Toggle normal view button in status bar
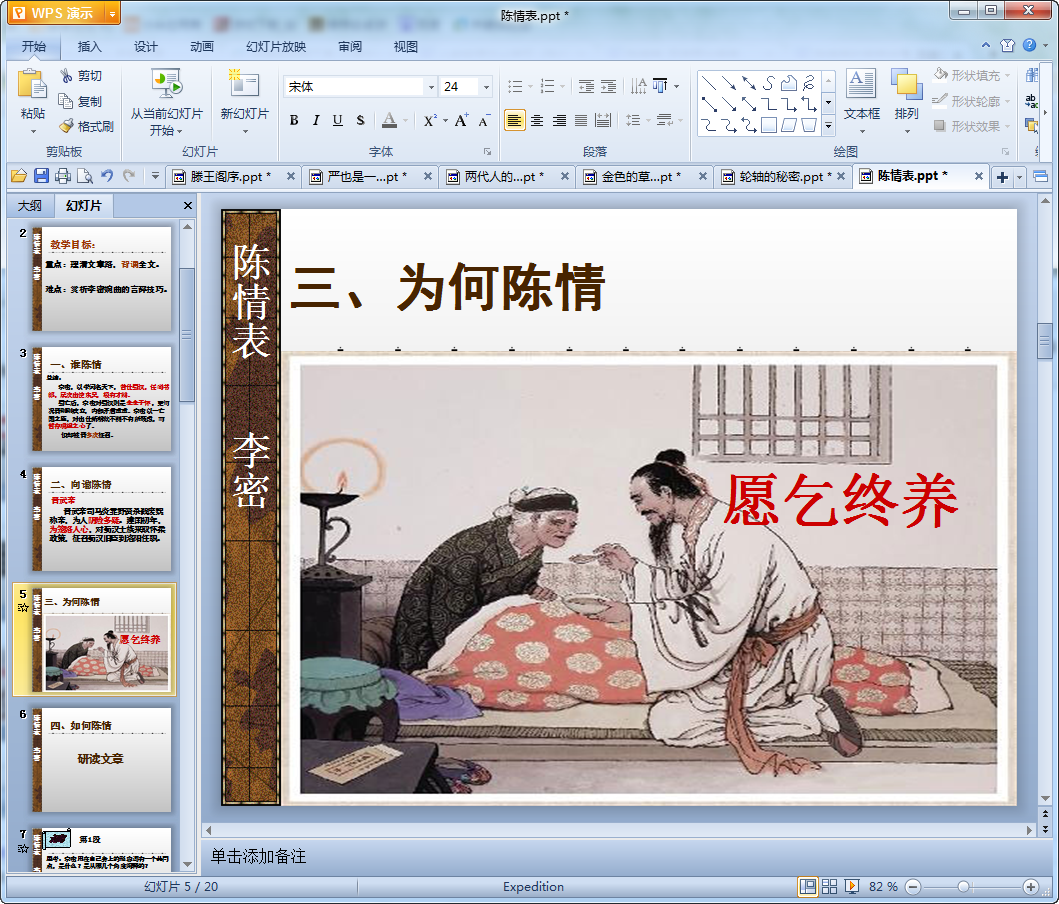Viewport: 1059px width, 904px height. point(807,886)
